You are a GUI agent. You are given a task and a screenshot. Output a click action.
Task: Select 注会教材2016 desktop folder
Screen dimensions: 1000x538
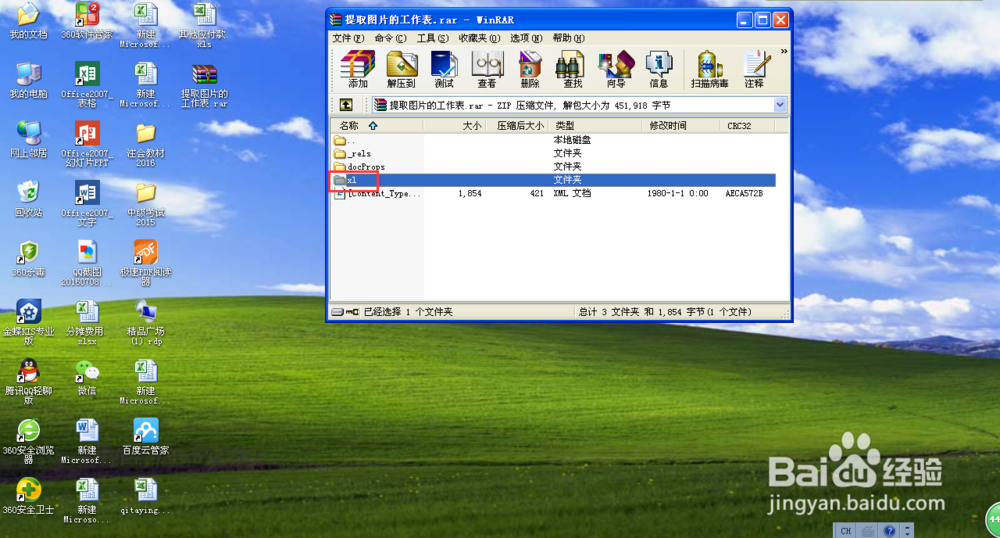(x=145, y=145)
